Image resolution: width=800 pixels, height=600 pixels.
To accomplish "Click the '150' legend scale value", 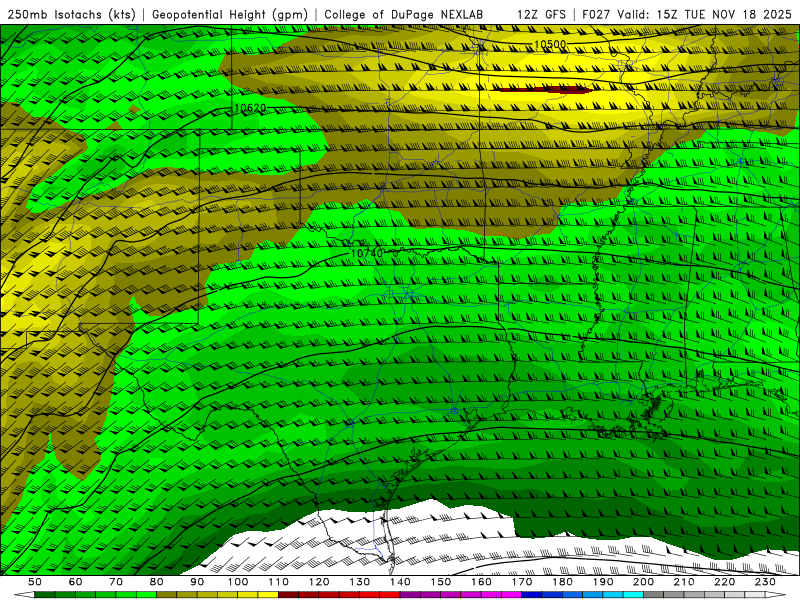I will [441, 582].
